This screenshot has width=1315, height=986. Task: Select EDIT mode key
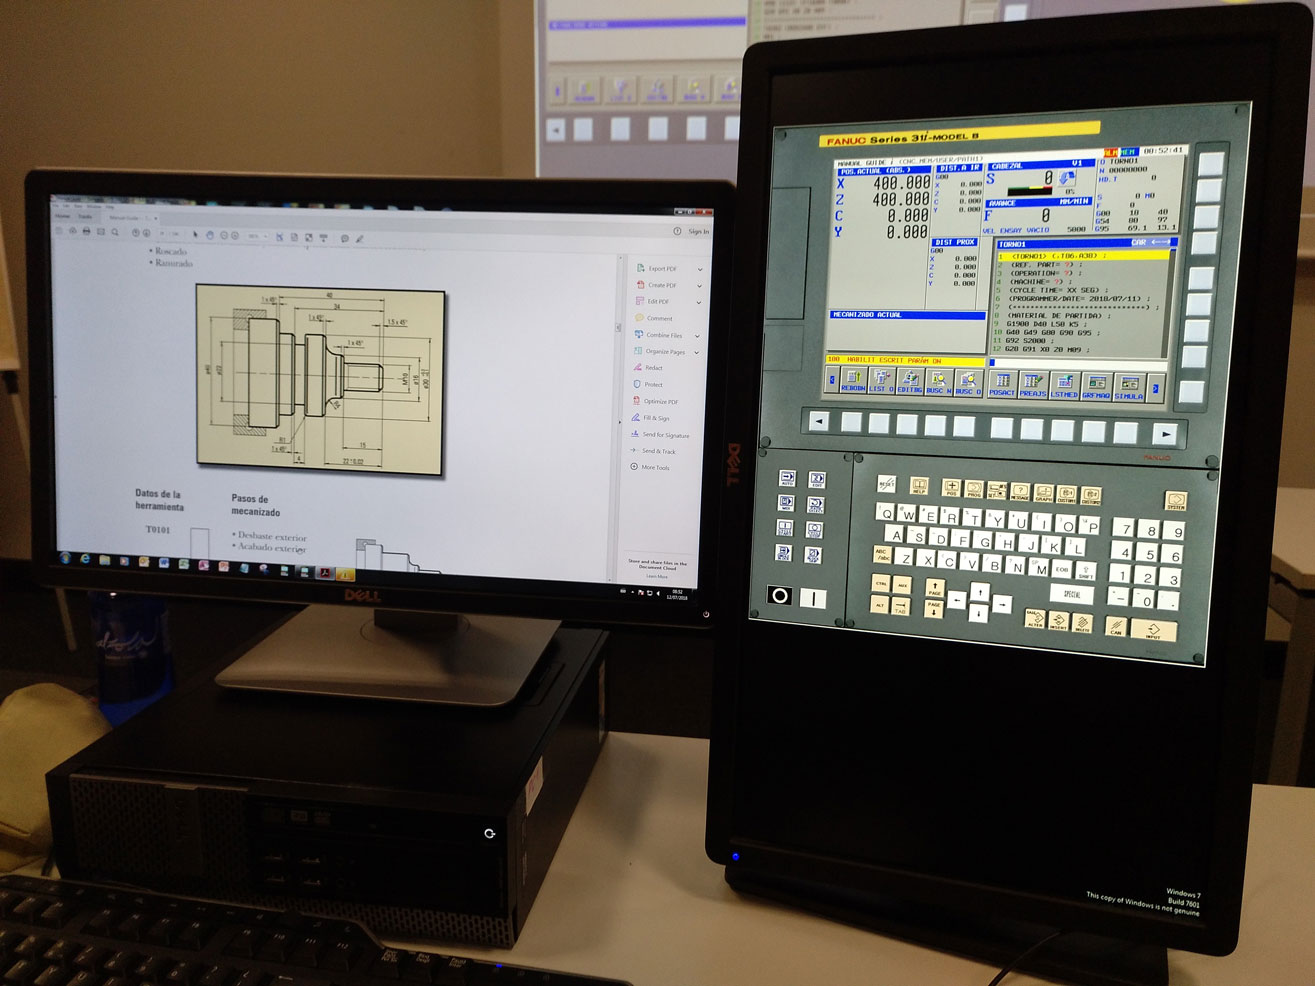(x=817, y=480)
